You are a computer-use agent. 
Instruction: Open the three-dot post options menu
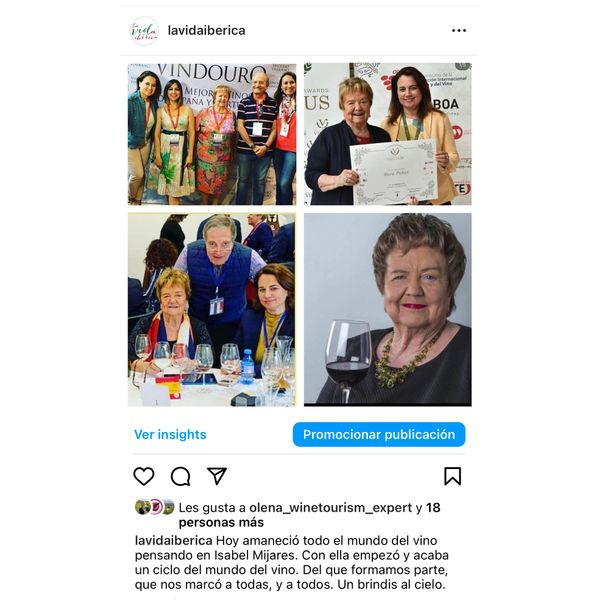point(459,31)
